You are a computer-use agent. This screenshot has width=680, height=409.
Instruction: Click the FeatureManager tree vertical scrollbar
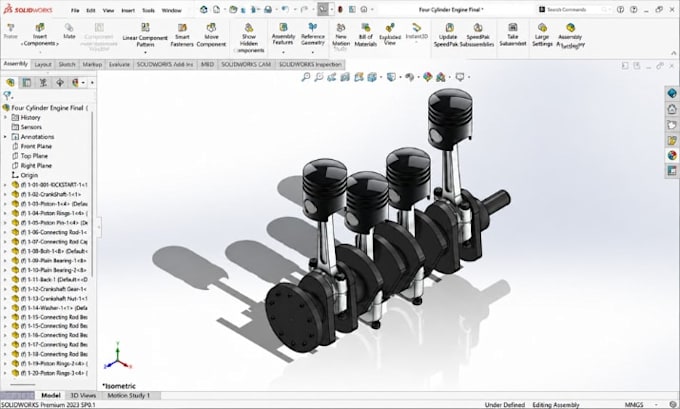[x=92, y=193]
